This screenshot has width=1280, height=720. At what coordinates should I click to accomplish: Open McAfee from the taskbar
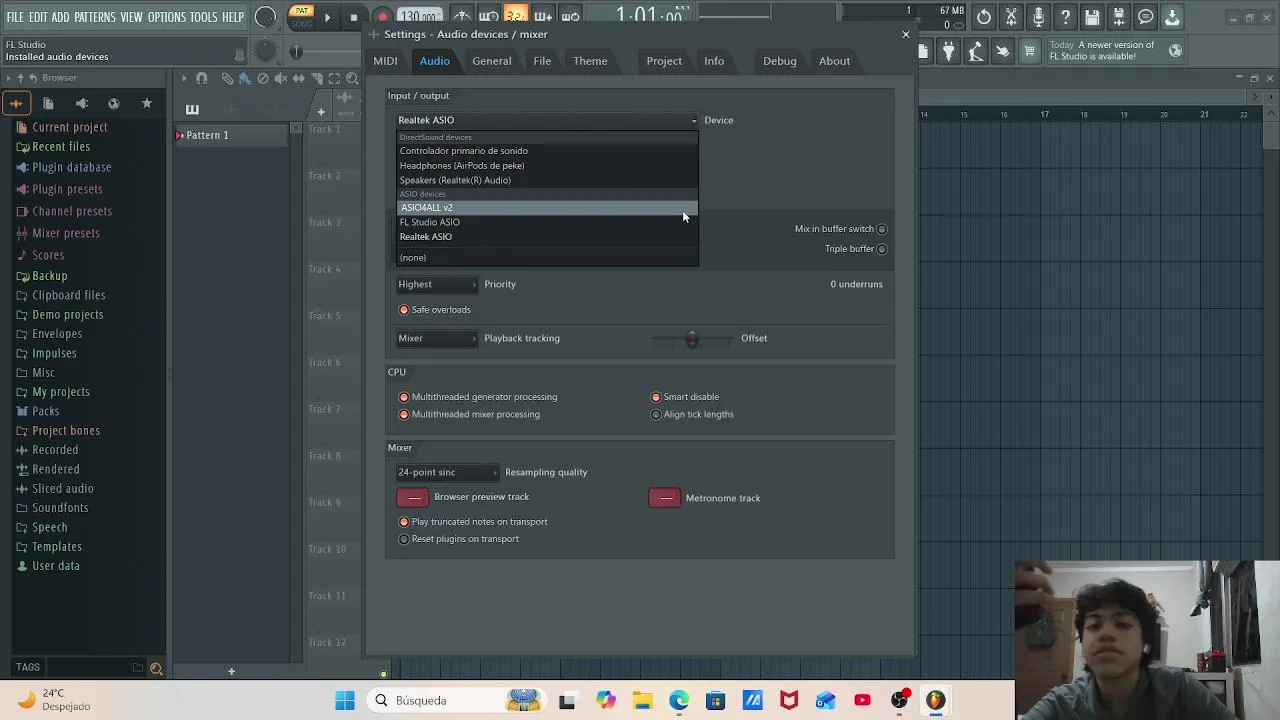tap(789, 700)
